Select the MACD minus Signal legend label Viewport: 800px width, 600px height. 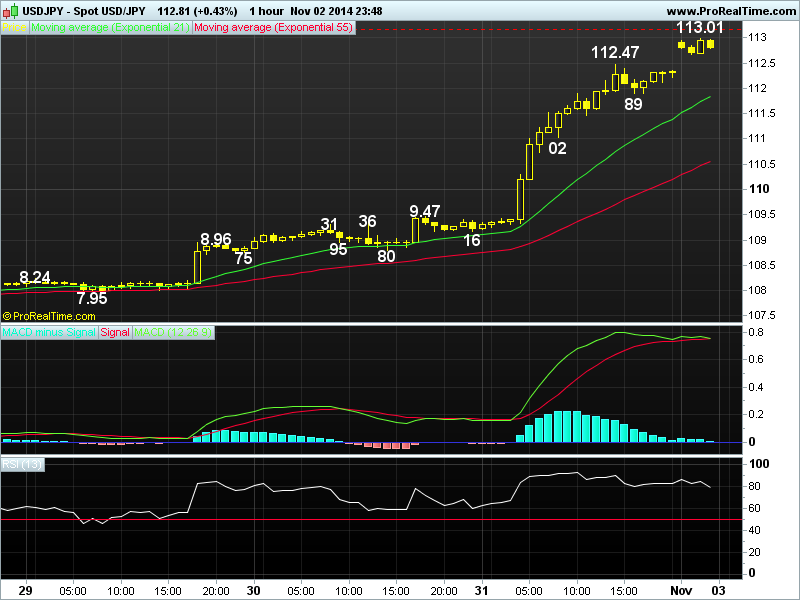click(49, 333)
